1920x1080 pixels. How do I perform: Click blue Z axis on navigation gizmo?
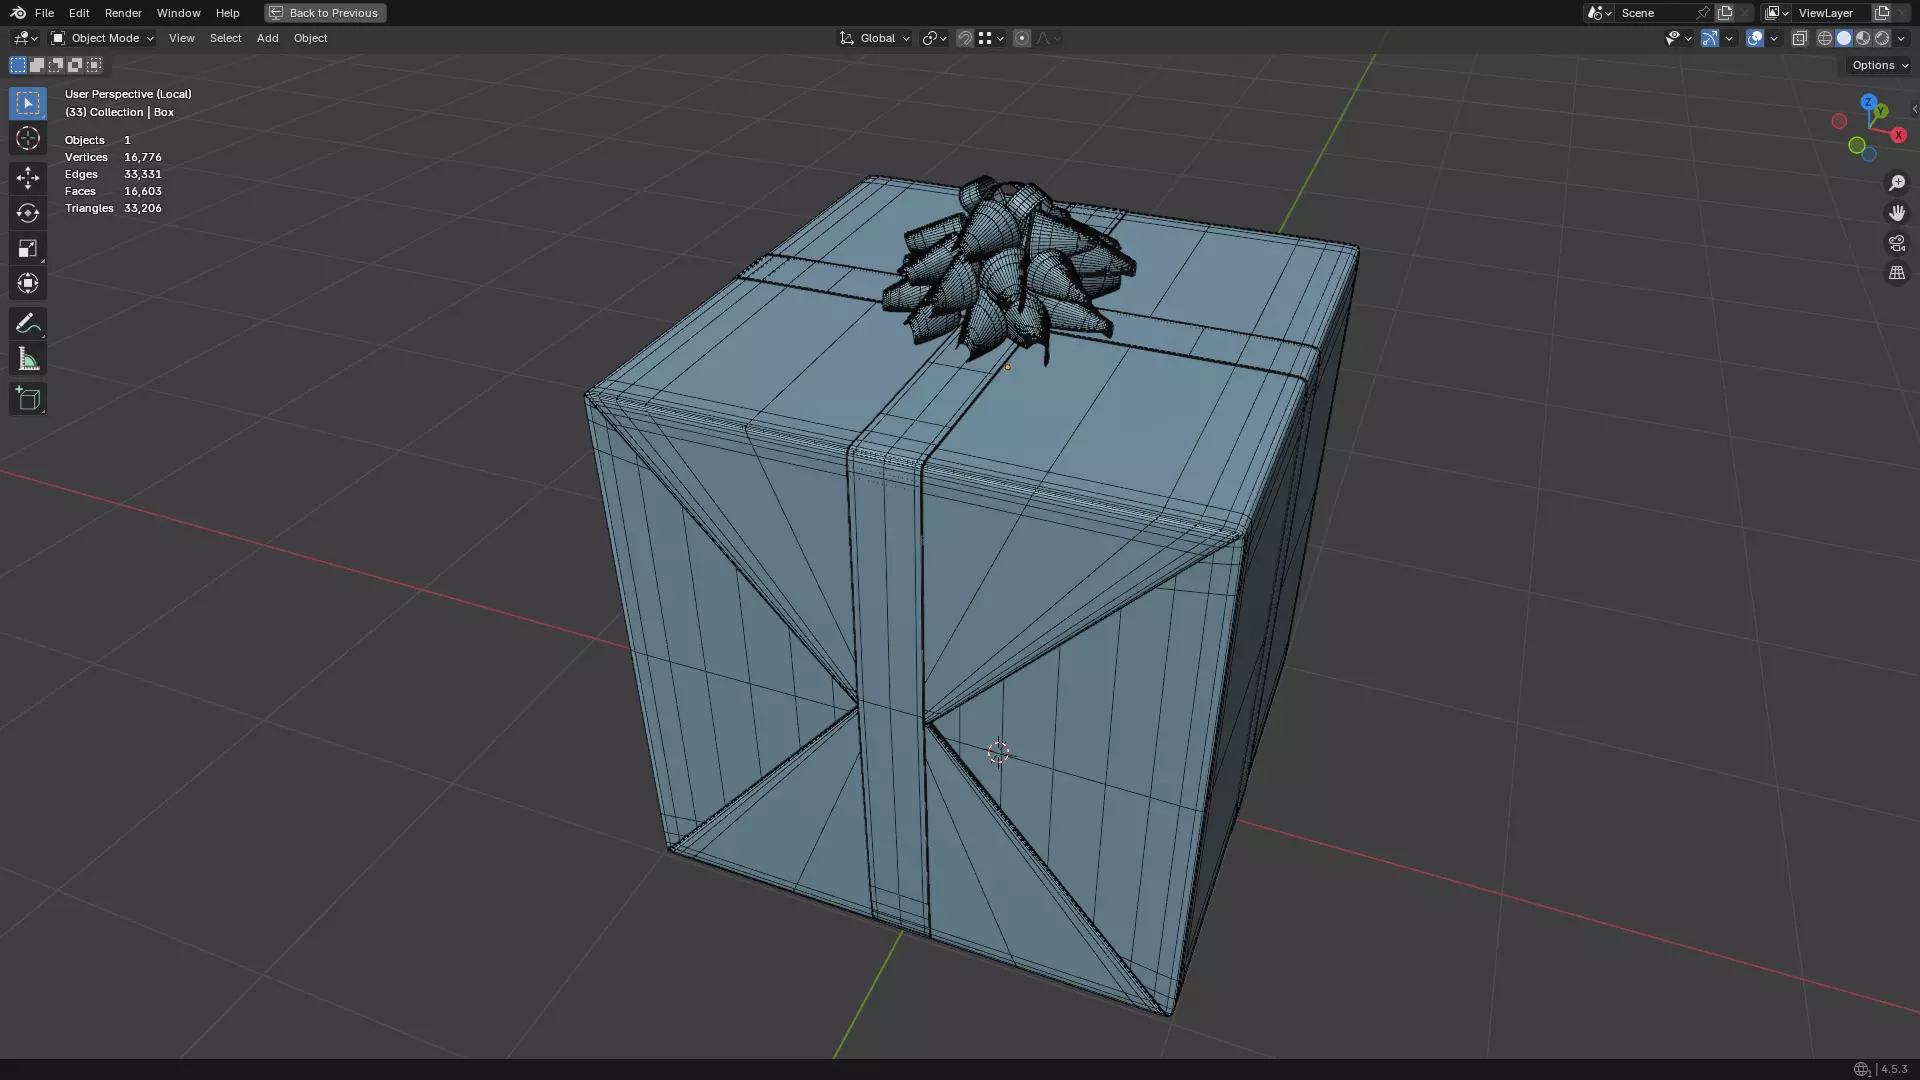click(x=1868, y=102)
